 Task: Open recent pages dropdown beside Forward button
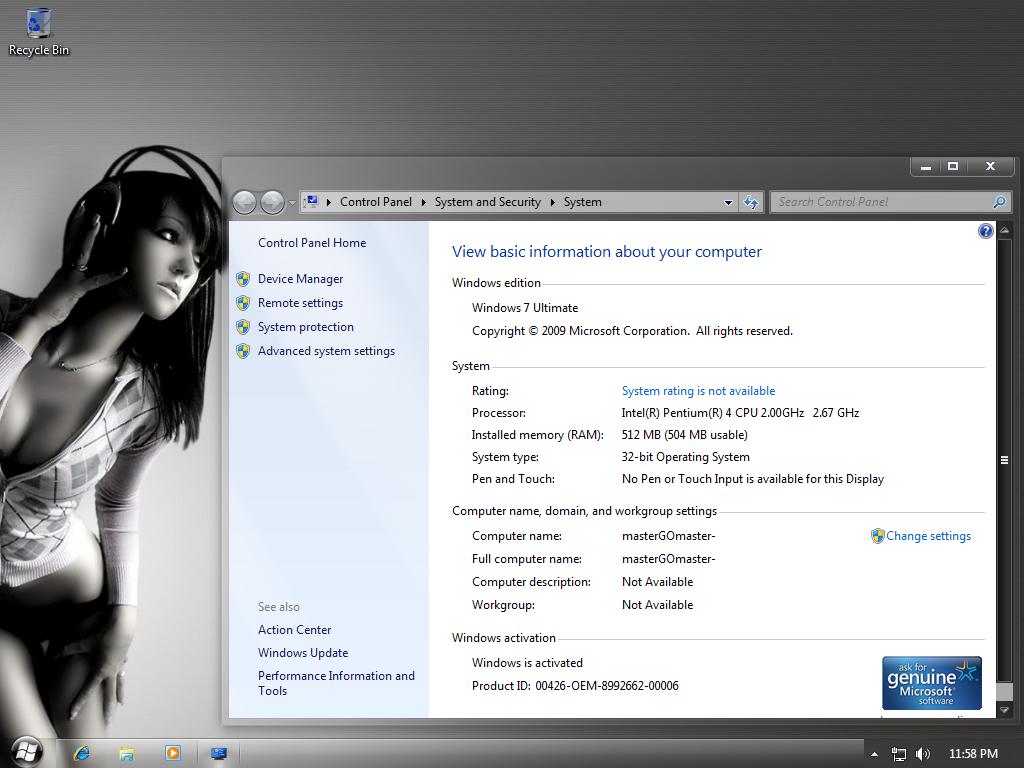[x=292, y=203]
